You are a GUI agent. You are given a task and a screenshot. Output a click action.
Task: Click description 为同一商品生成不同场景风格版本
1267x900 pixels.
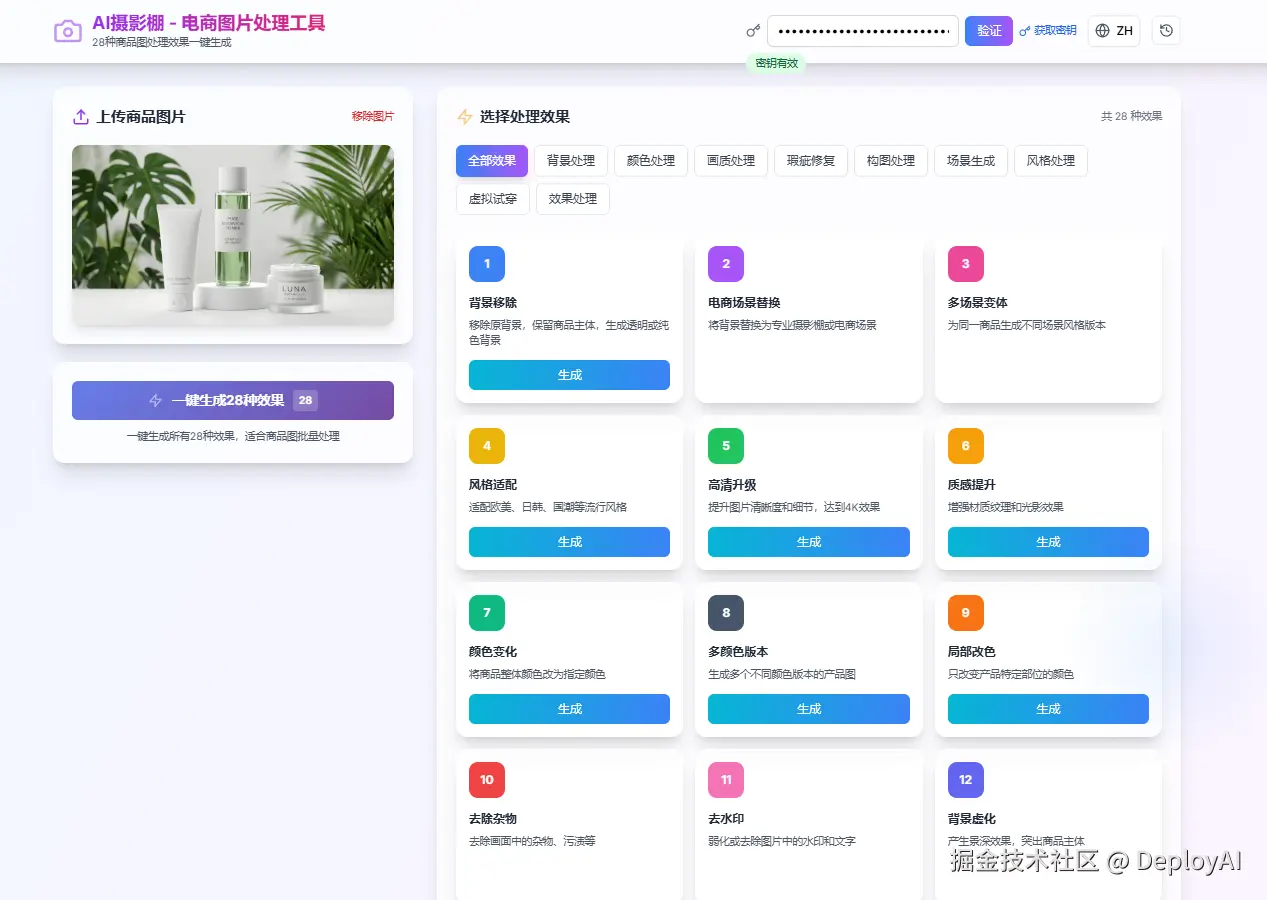[x=1027, y=325]
